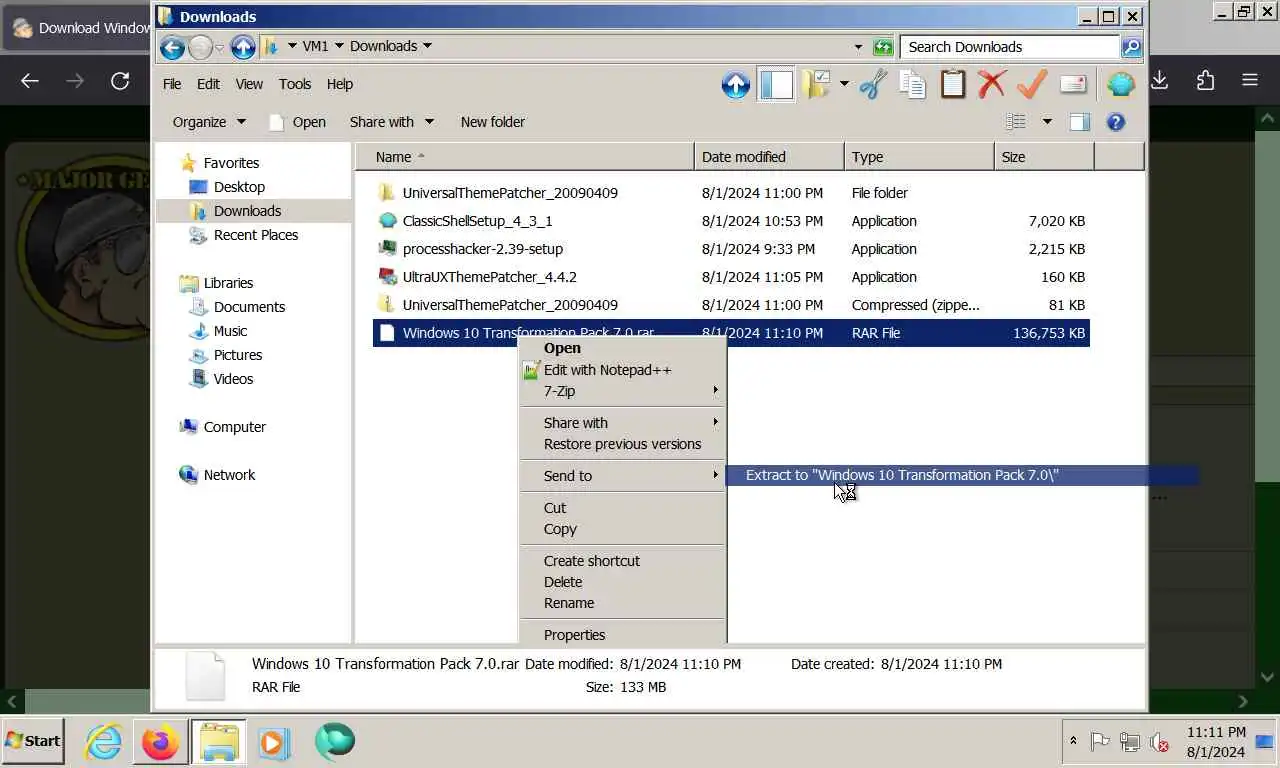Open the Share with dropdown in the command bar
Screen dimensions: 1280x768
point(392,122)
